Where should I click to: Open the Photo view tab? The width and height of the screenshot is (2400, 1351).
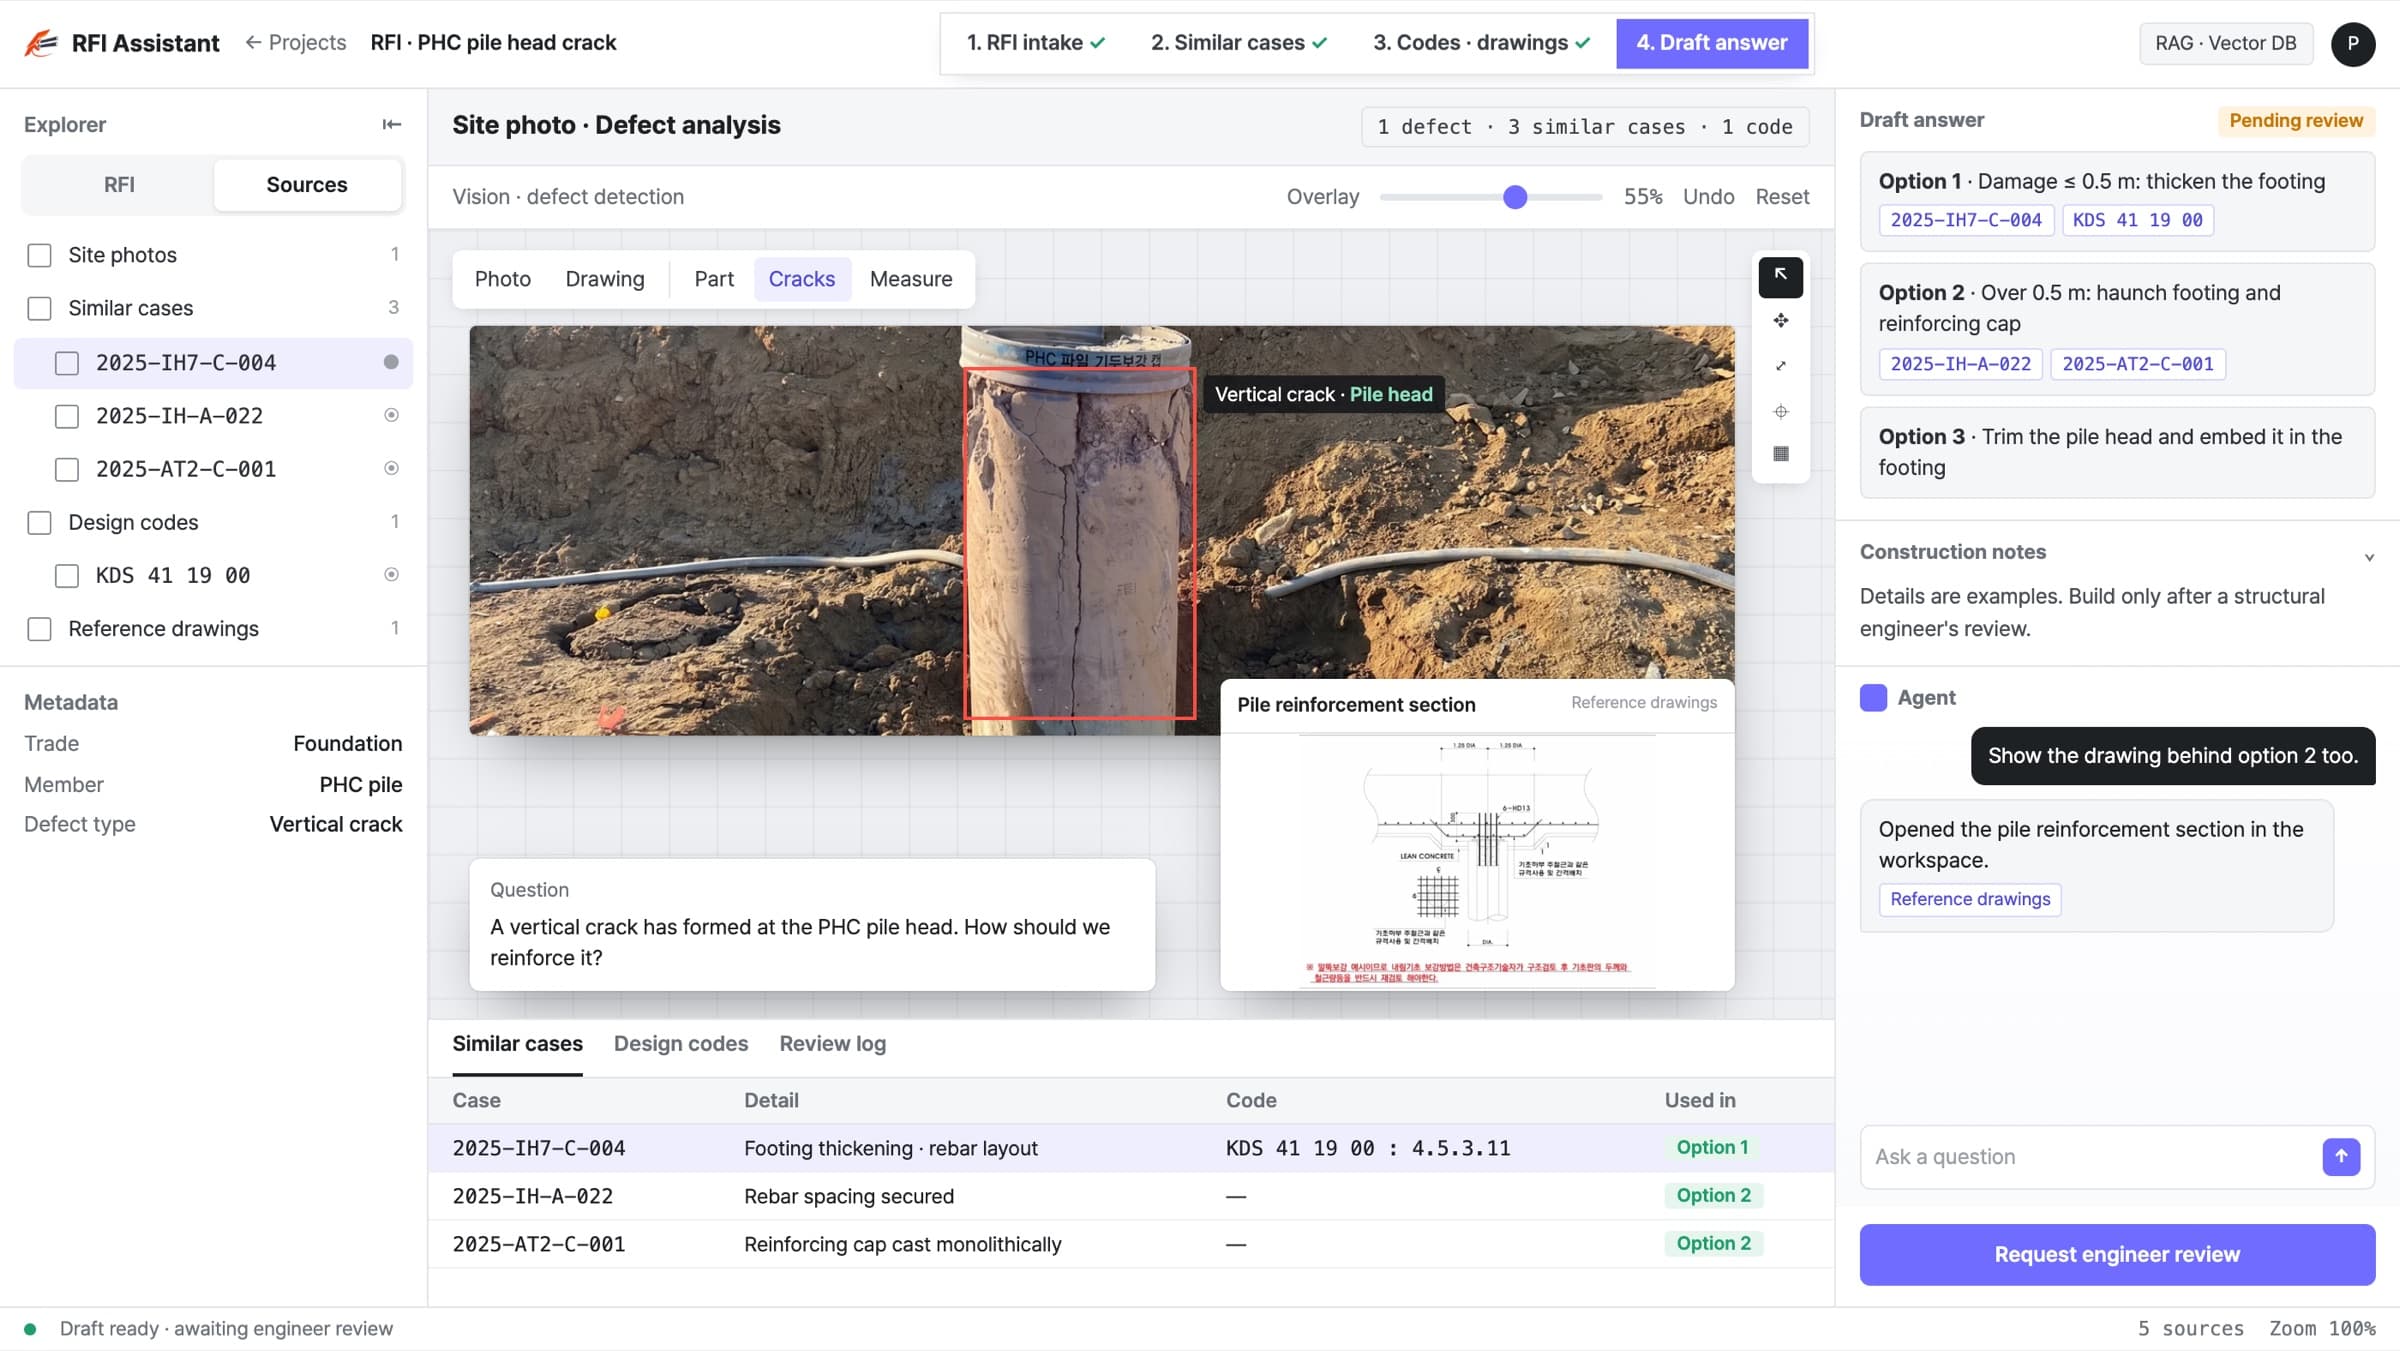[x=502, y=279]
